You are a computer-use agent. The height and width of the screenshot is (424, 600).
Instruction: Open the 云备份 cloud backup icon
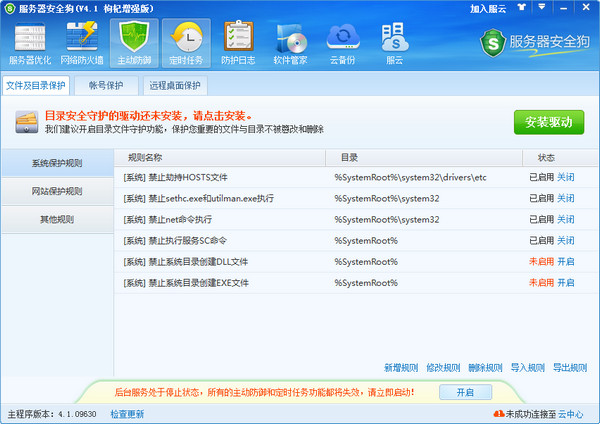click(x=343, y=43)
